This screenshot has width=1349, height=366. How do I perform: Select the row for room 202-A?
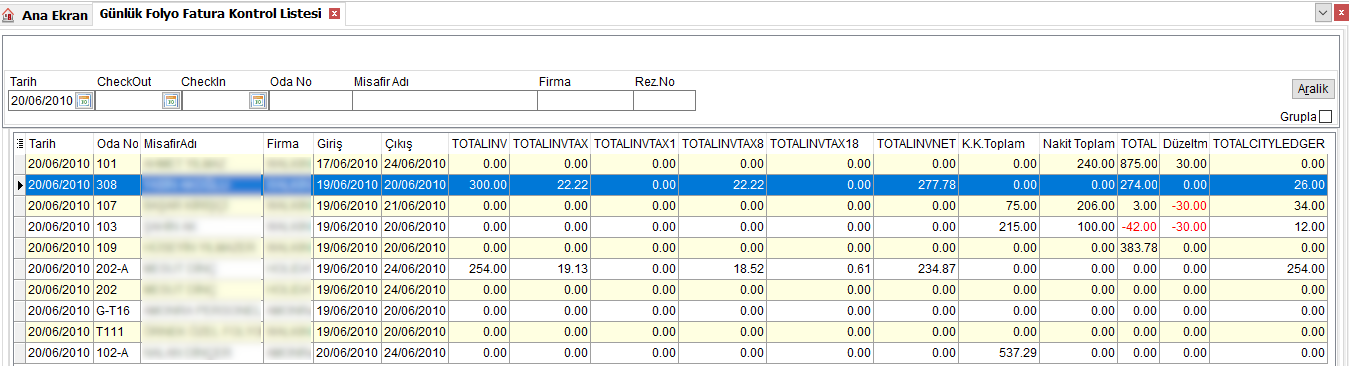pos(677,268)
